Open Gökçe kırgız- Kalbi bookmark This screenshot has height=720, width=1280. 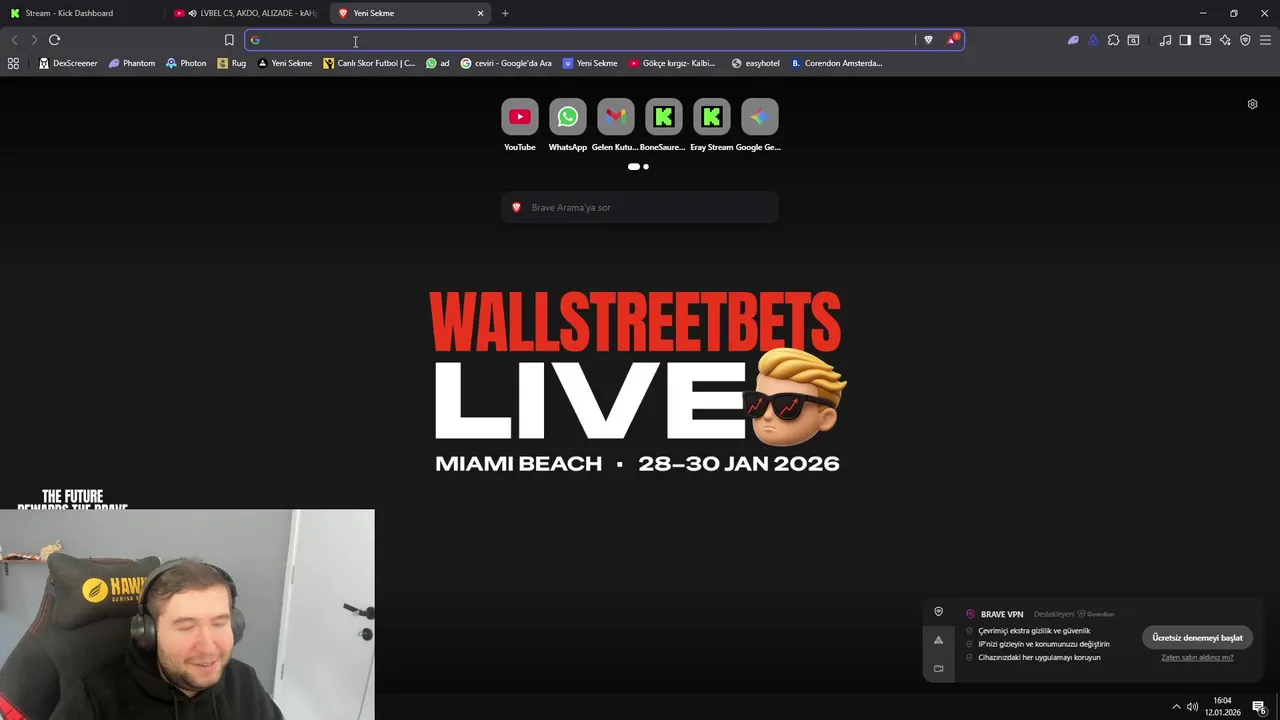click(672, 63)
